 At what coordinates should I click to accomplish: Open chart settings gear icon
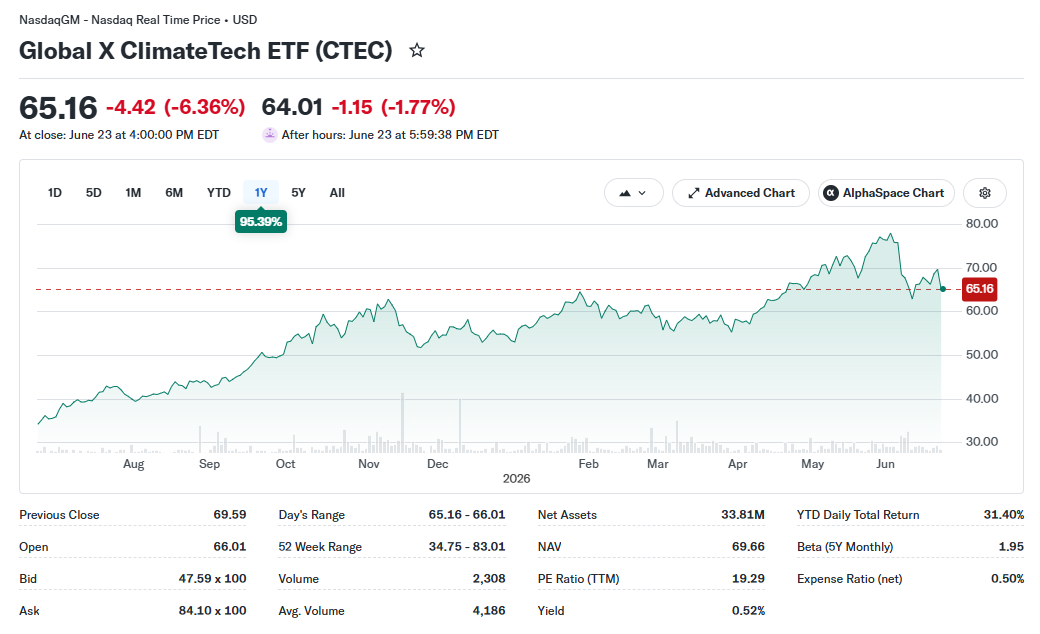(985, 193)
